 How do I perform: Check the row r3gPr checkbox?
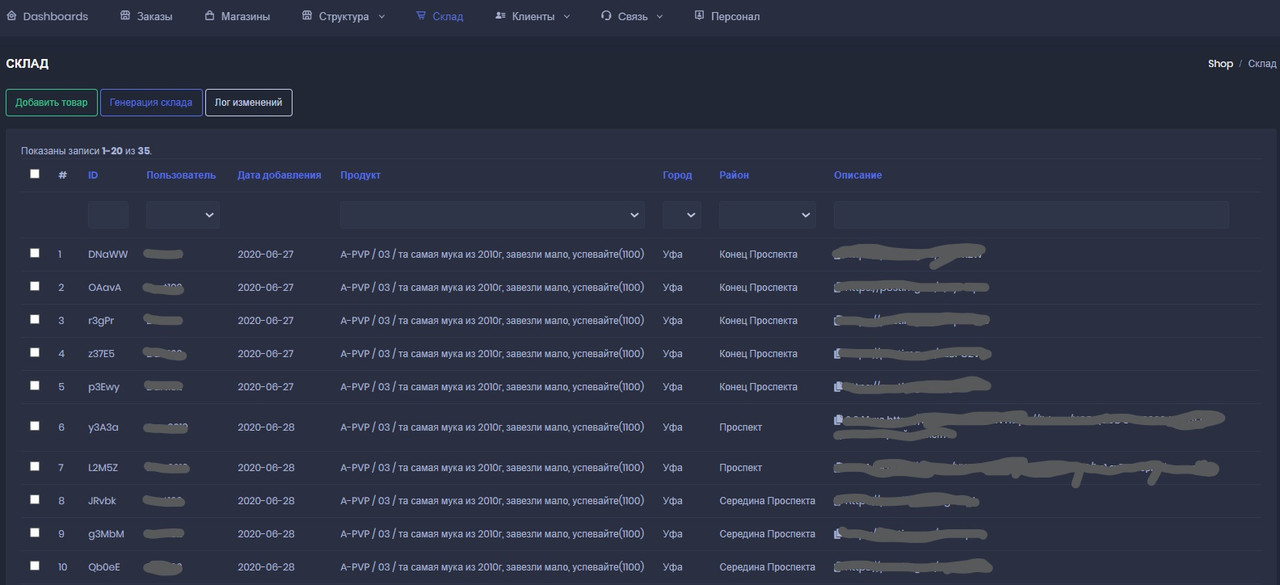(35, 319)
